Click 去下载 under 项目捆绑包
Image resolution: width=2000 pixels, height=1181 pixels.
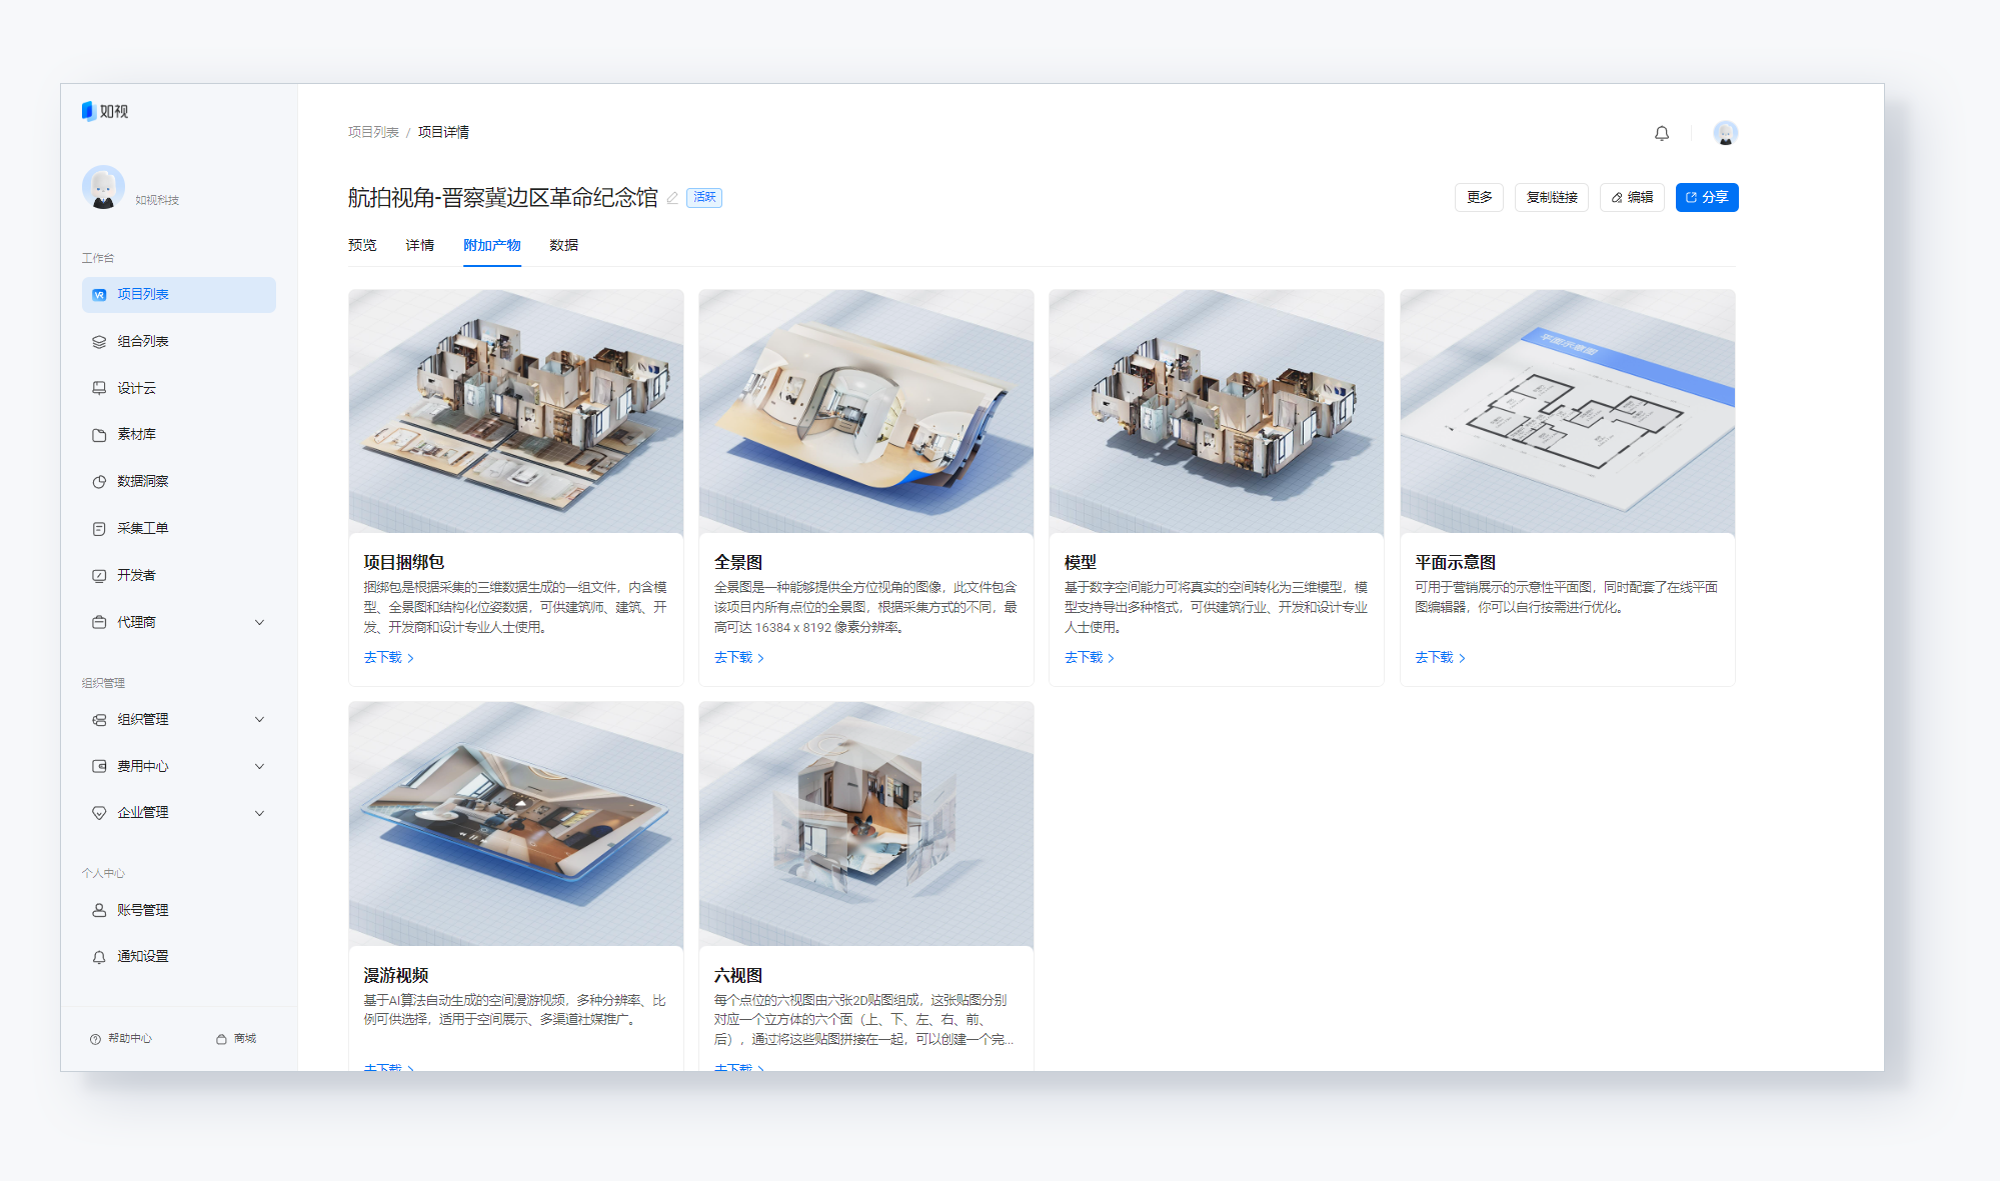[389, 658]
